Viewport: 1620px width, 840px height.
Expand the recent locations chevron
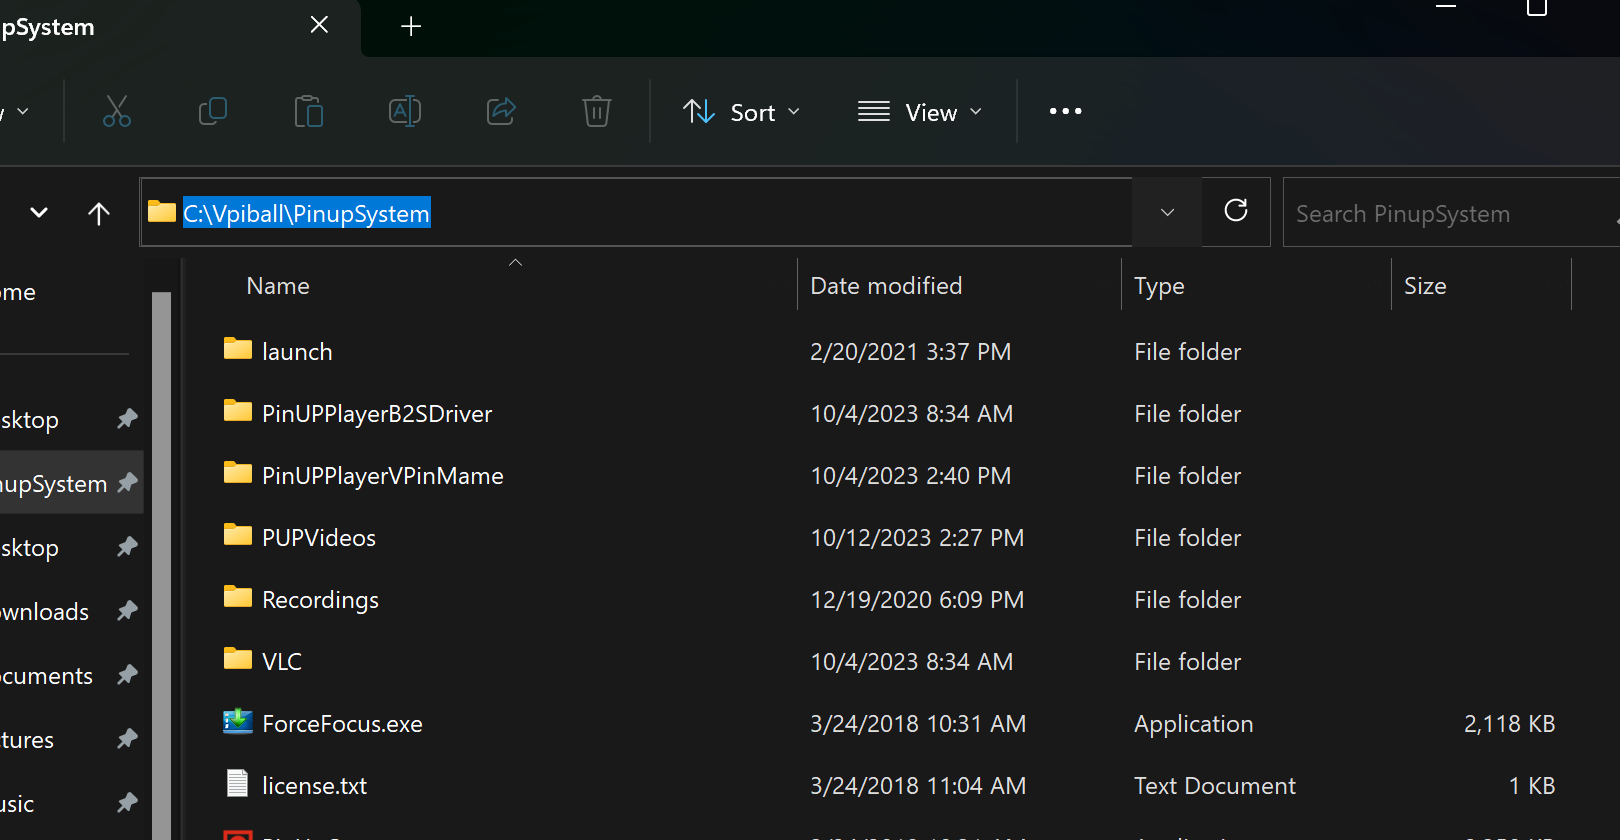pyautogui.click(x=39, y=213)
